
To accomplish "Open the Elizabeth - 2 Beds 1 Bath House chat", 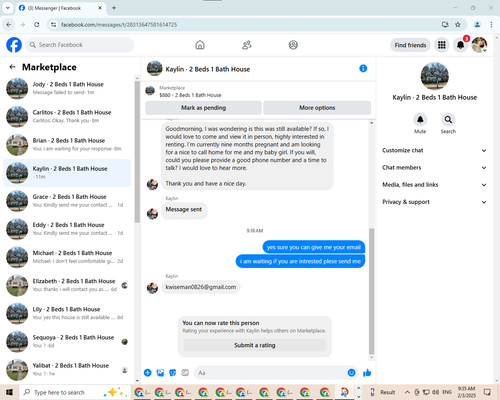I will click(67, 285).
